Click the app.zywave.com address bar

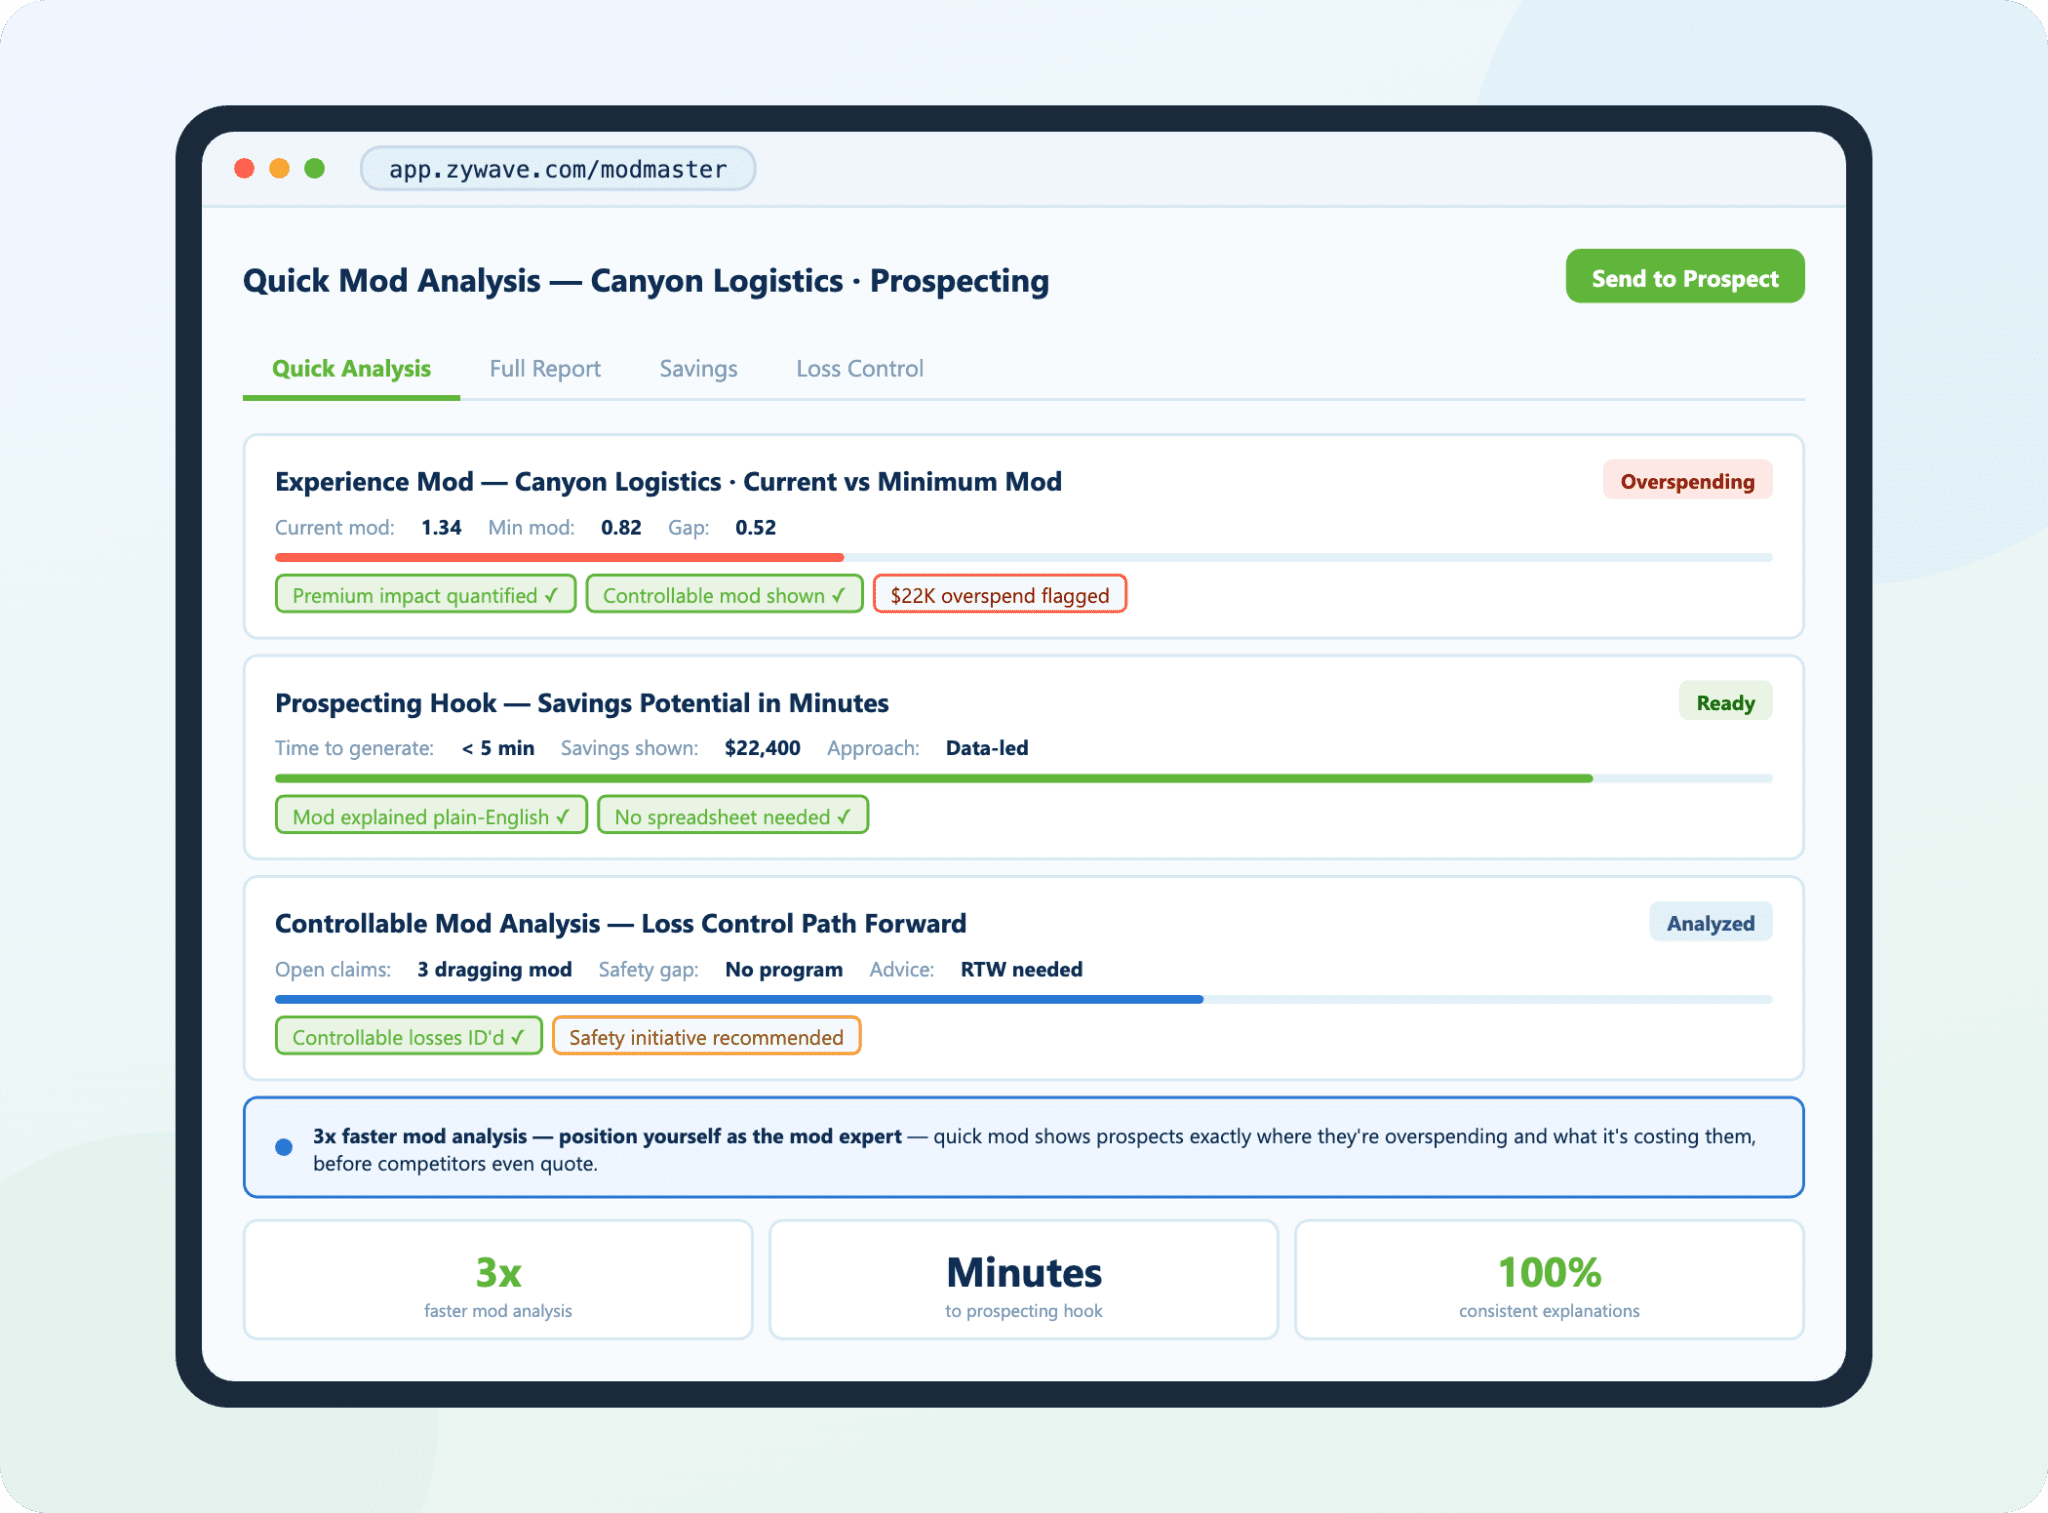click(557, 169)
